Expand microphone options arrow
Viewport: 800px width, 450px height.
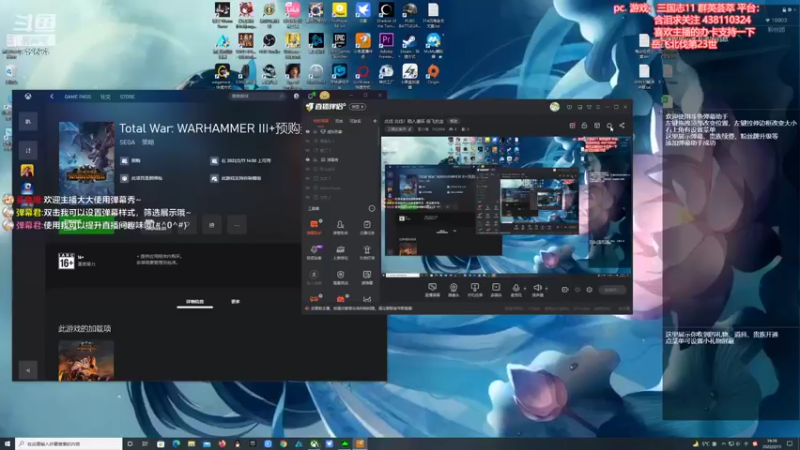(x=525, y=289)
